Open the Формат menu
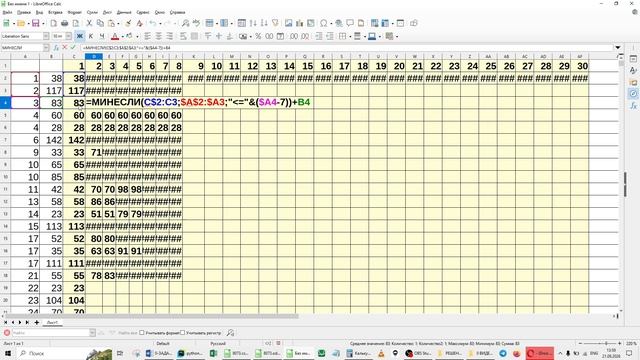Screen dimensions: 640x360 click(75, 13)
